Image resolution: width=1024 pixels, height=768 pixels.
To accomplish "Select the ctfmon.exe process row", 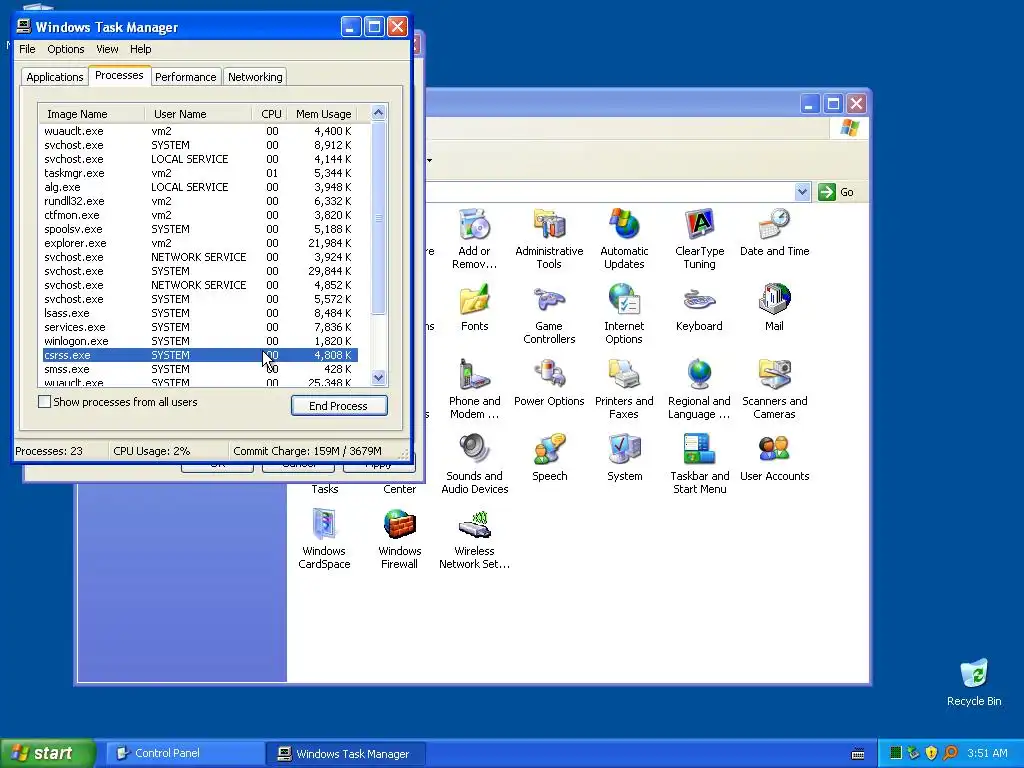I will click(x=200, y=215).
